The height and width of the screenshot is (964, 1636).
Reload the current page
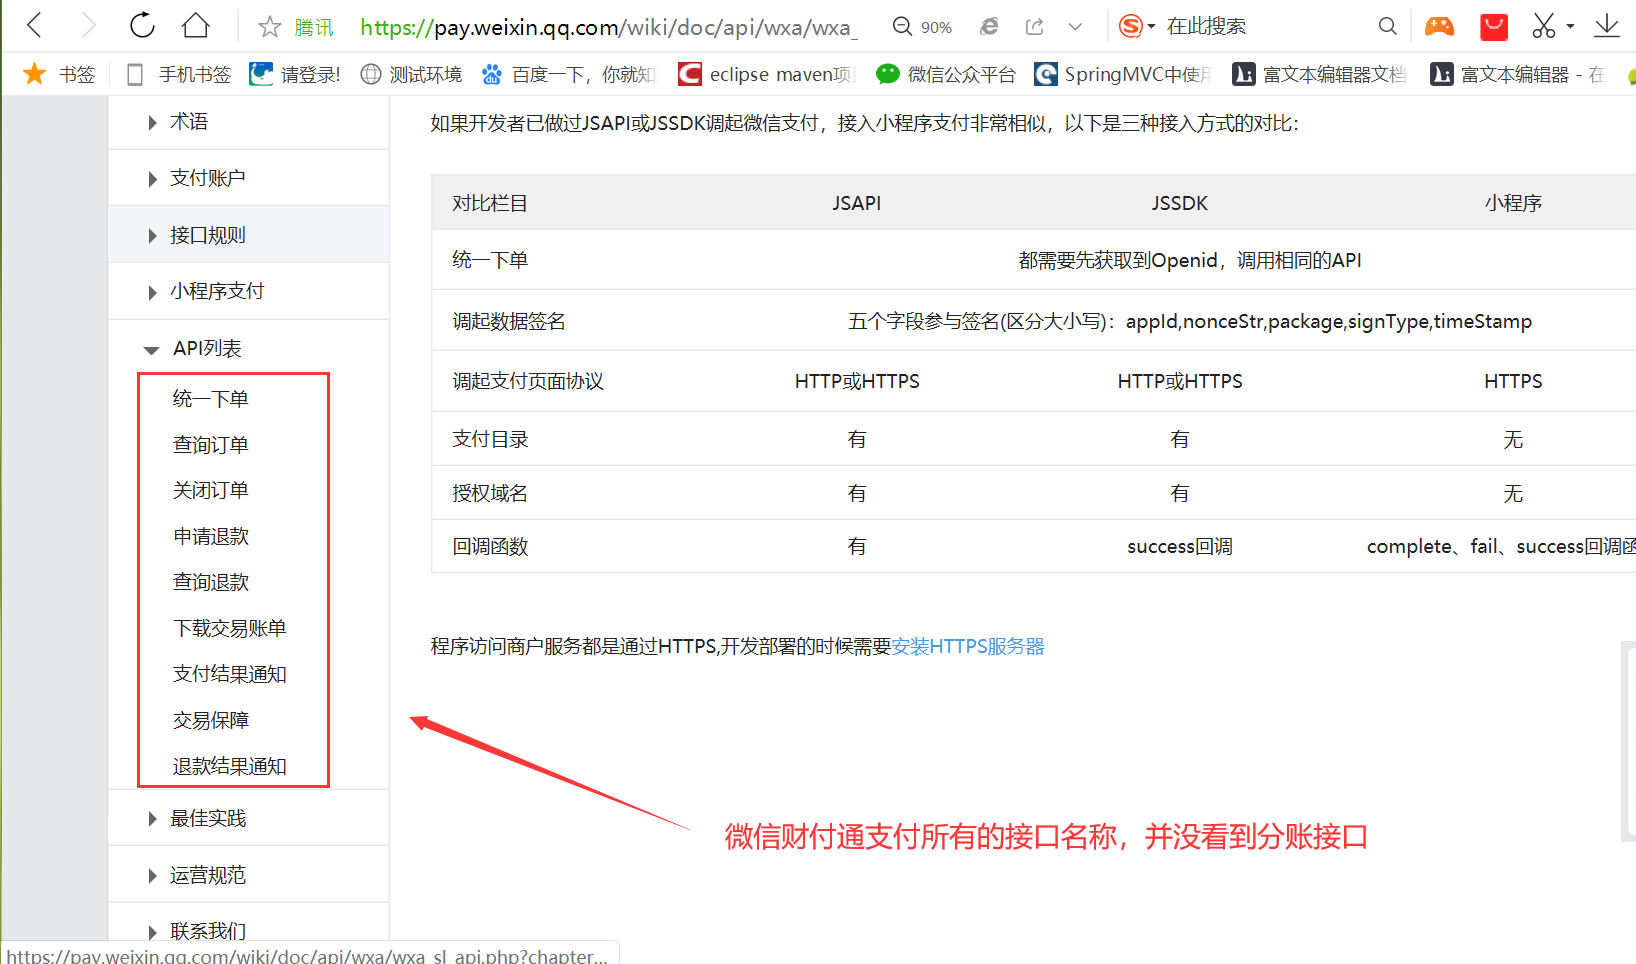click(142, 26)
